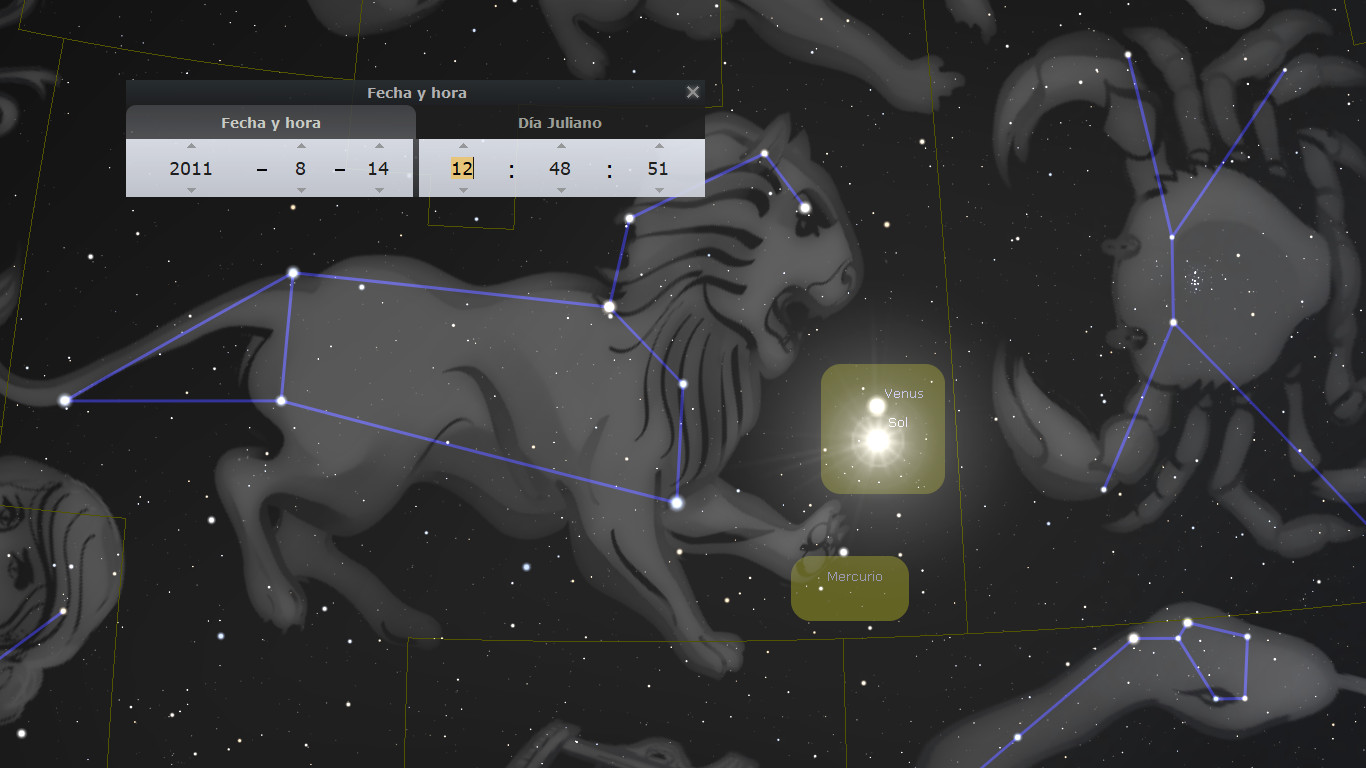This screenshot has width=1366, height=768.
Task: Click the day field showing 14
Action: pyautogui.click(x=378, y=168)
